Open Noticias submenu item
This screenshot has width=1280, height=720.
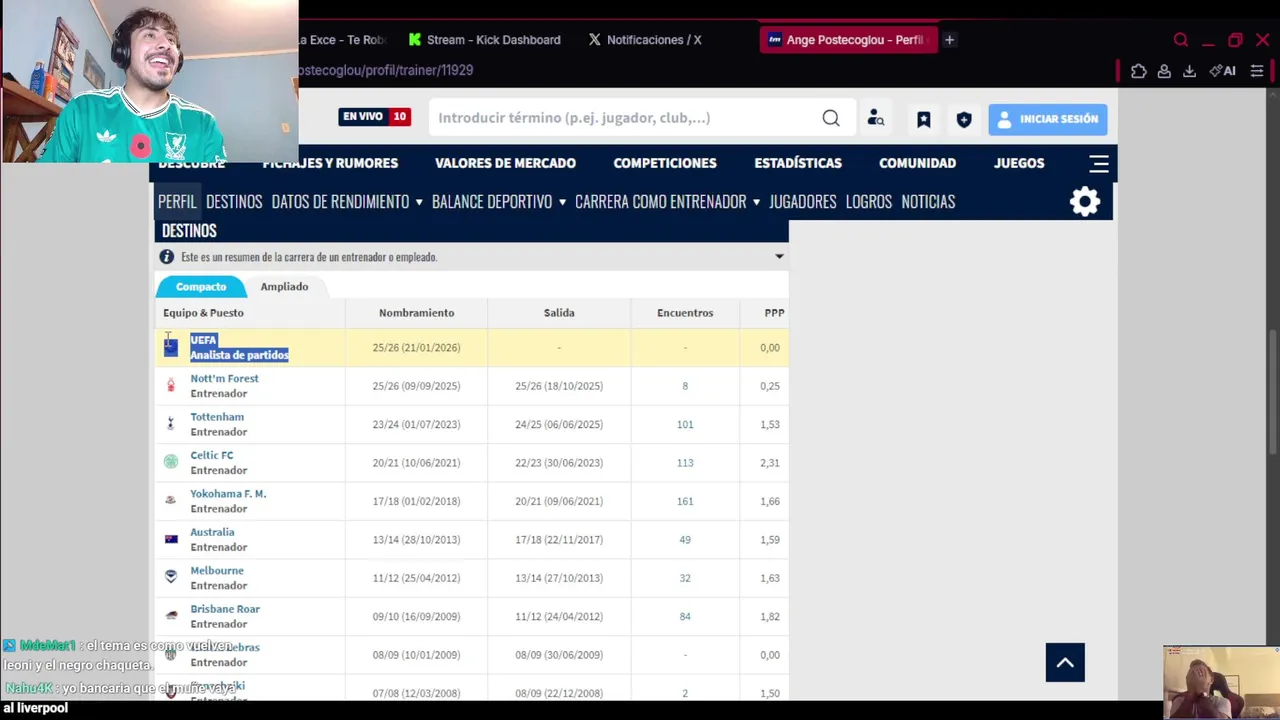tap(928, 201)
